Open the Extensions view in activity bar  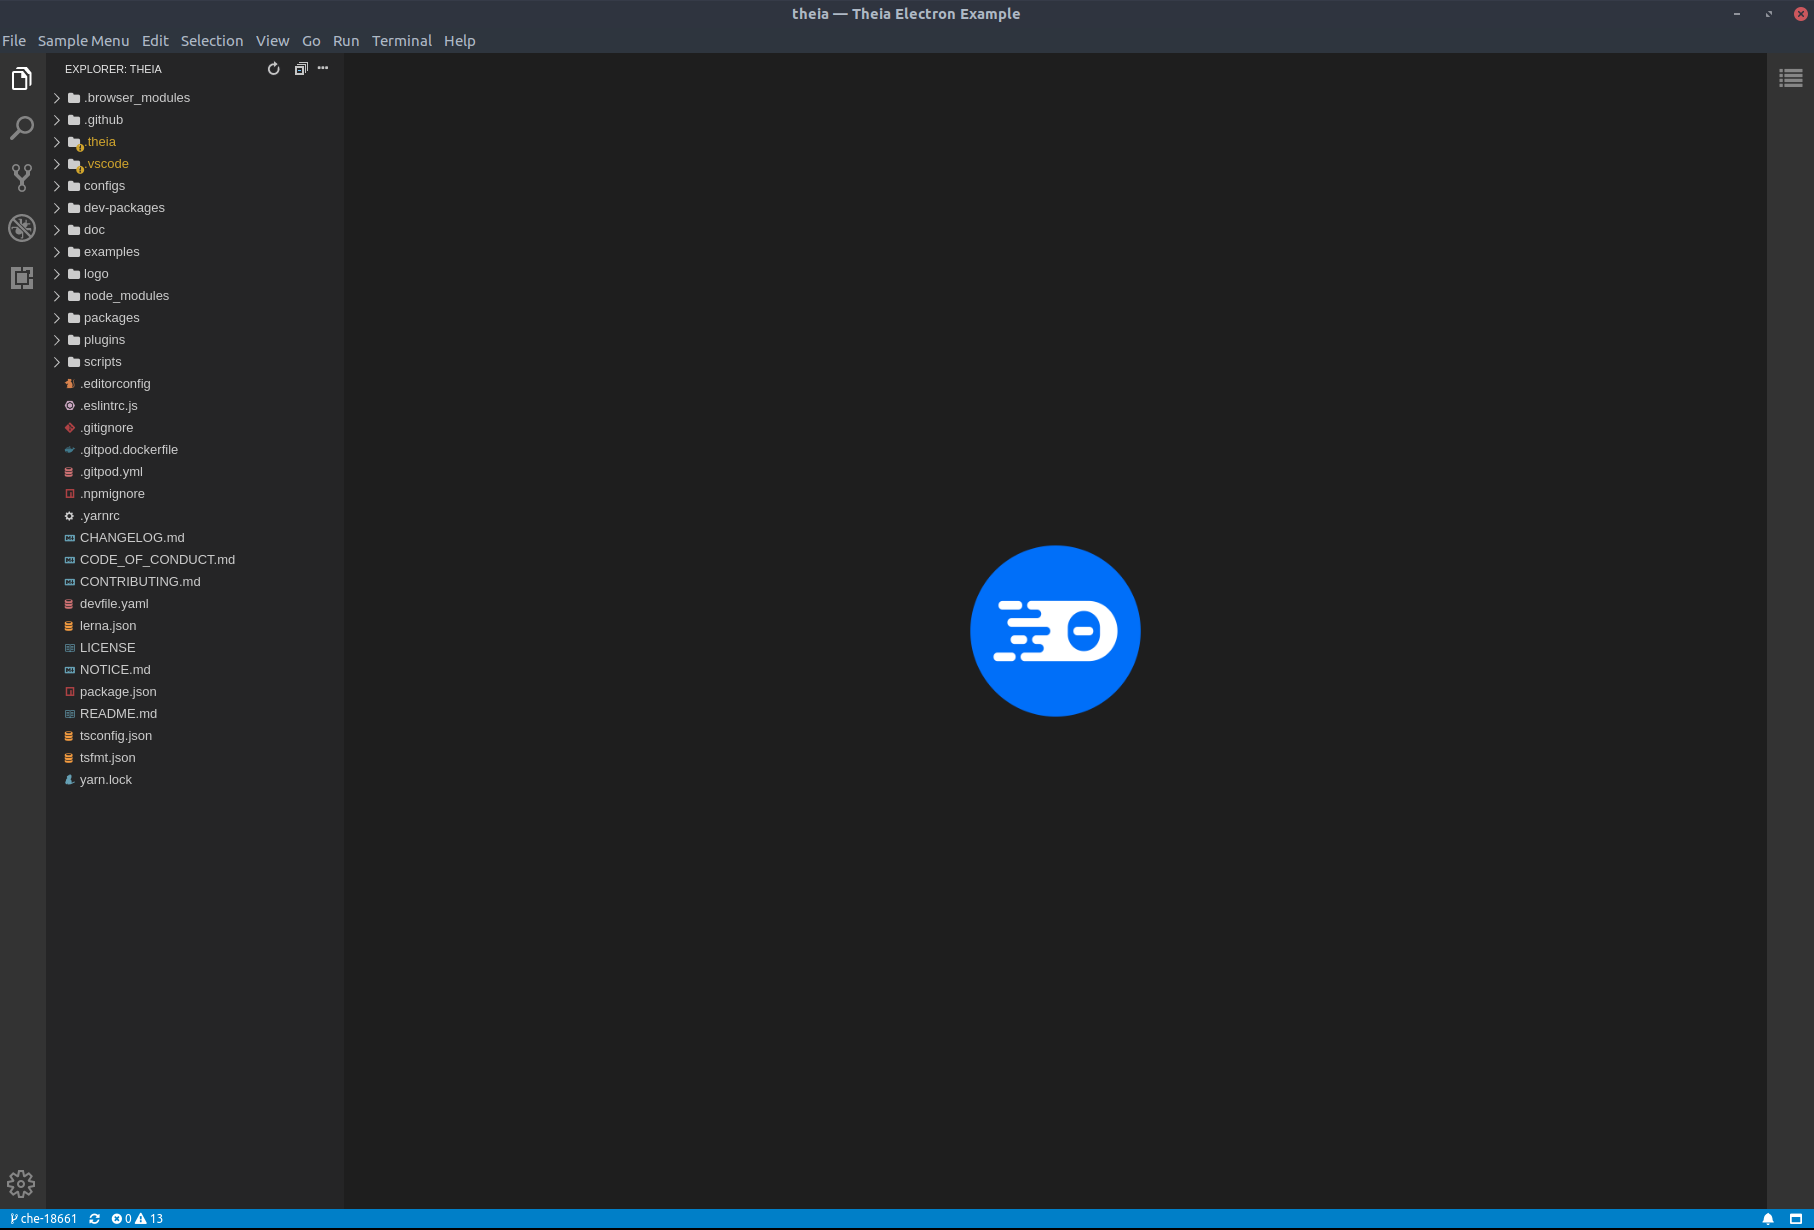pyautogui.click(x=22, y=277)
